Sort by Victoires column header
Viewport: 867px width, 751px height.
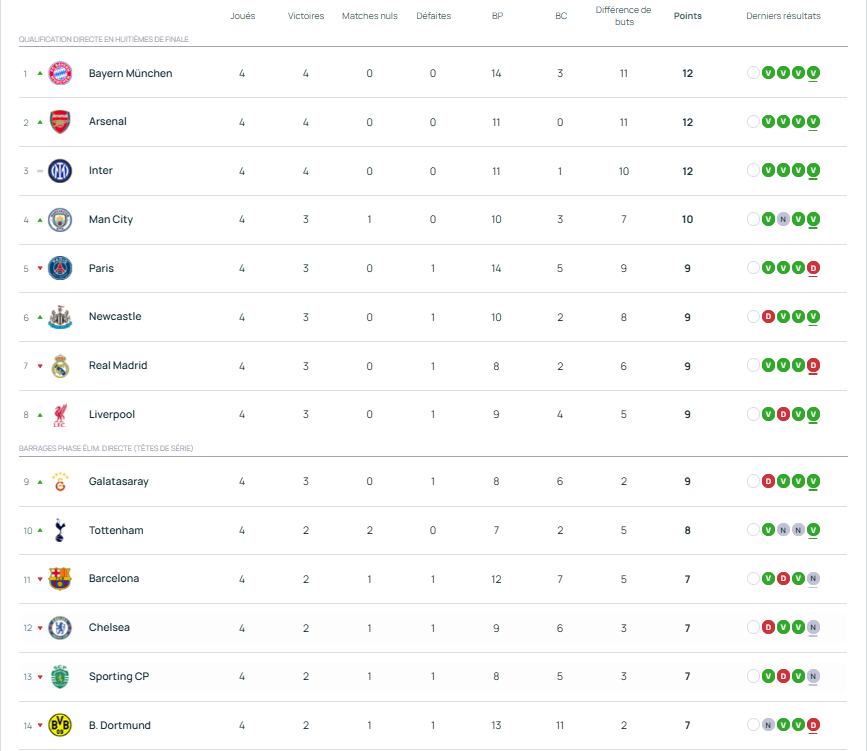[306, 16]
